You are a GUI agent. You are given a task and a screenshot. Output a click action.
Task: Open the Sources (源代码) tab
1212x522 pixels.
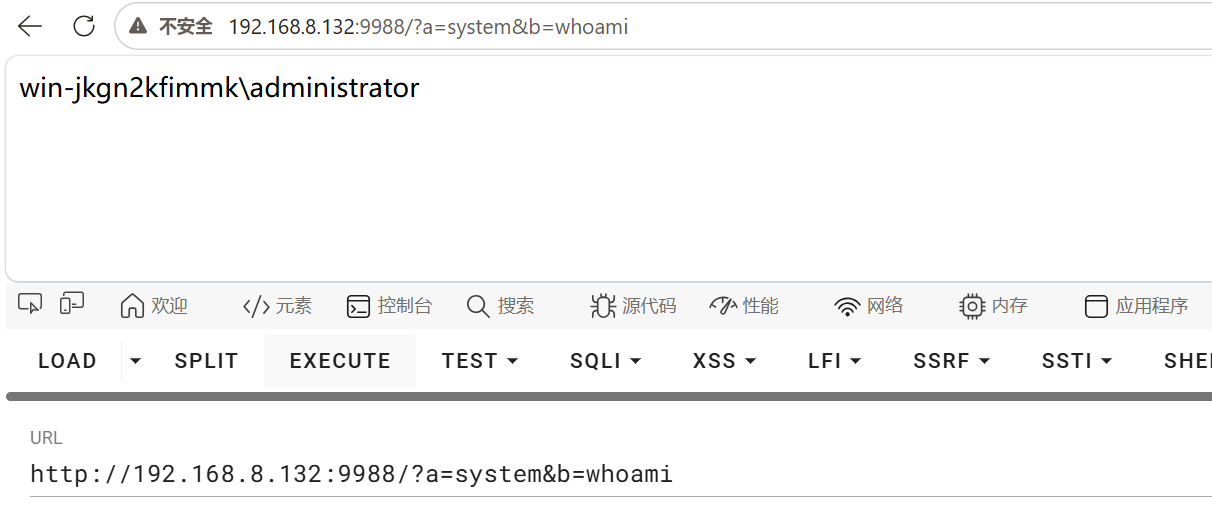[633, 306]
